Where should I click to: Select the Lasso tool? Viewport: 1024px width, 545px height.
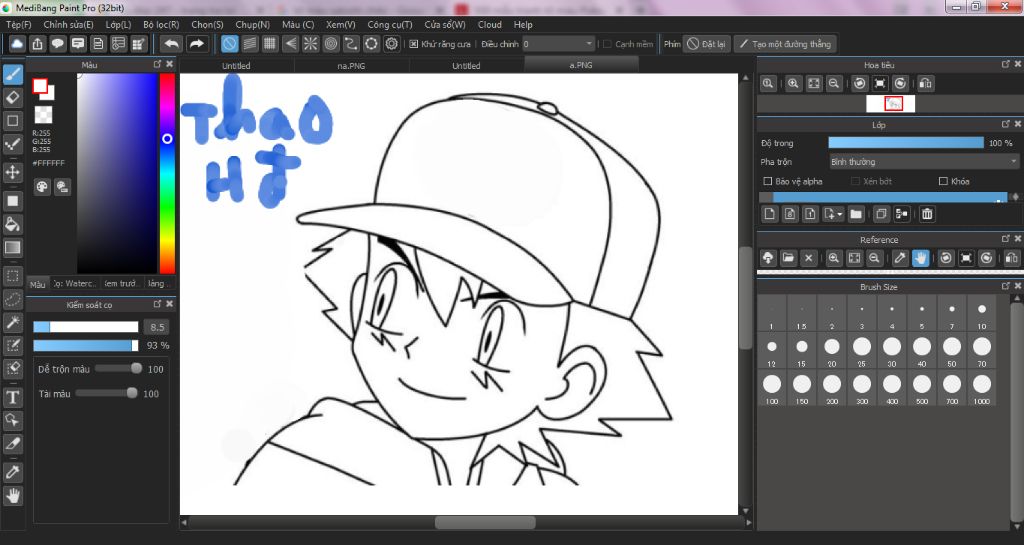coord(12,299)
